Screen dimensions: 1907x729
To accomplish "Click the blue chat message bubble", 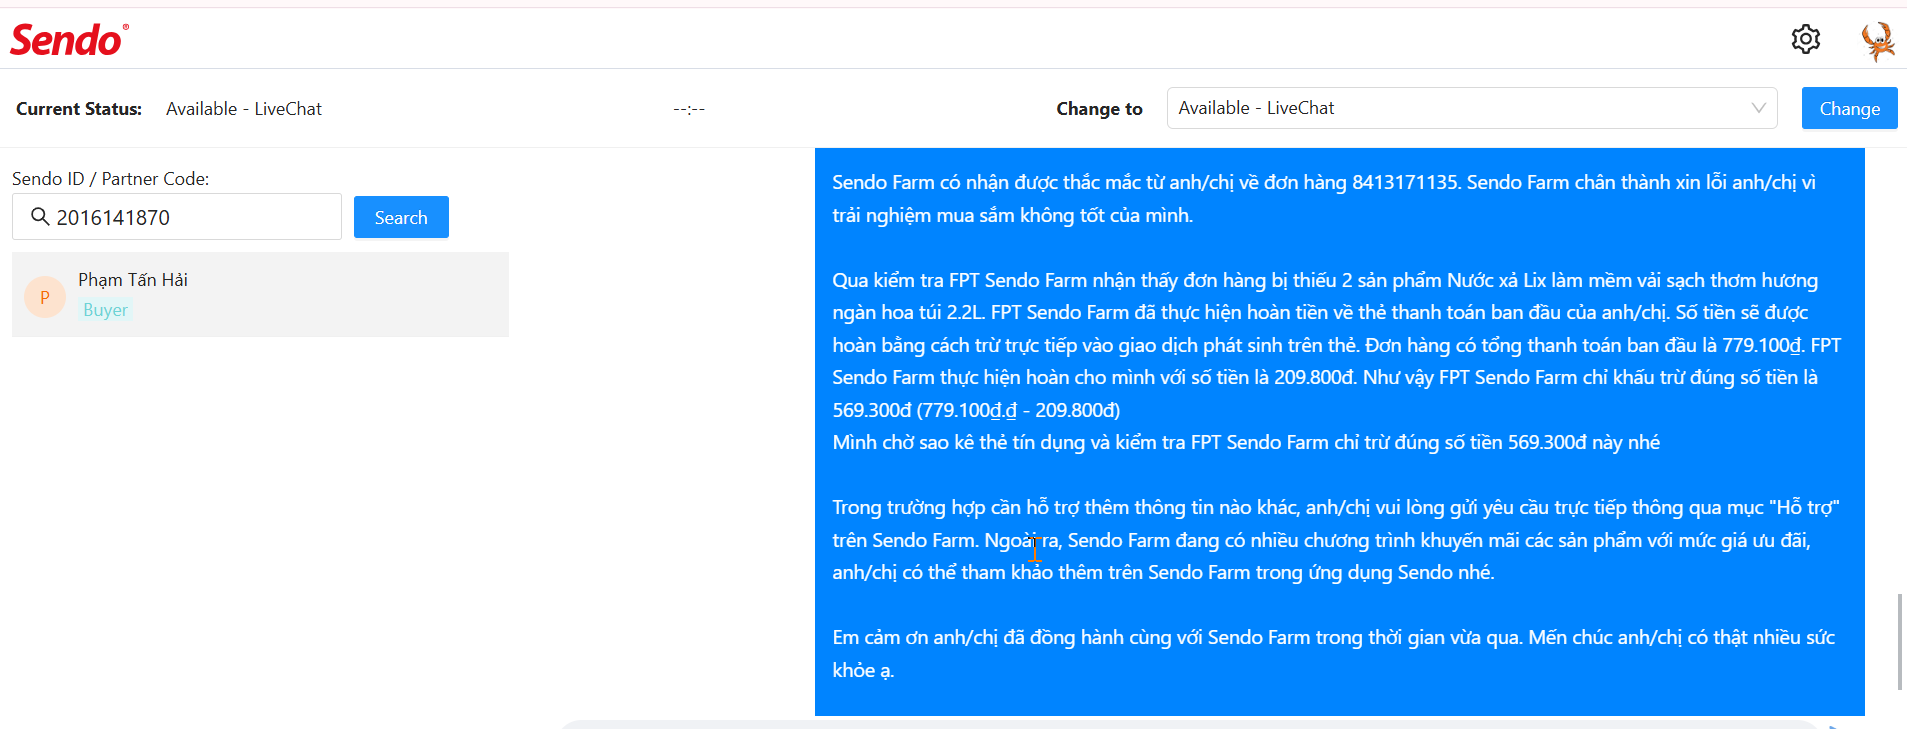I will pyautogui.click(x=1339, y=432).
